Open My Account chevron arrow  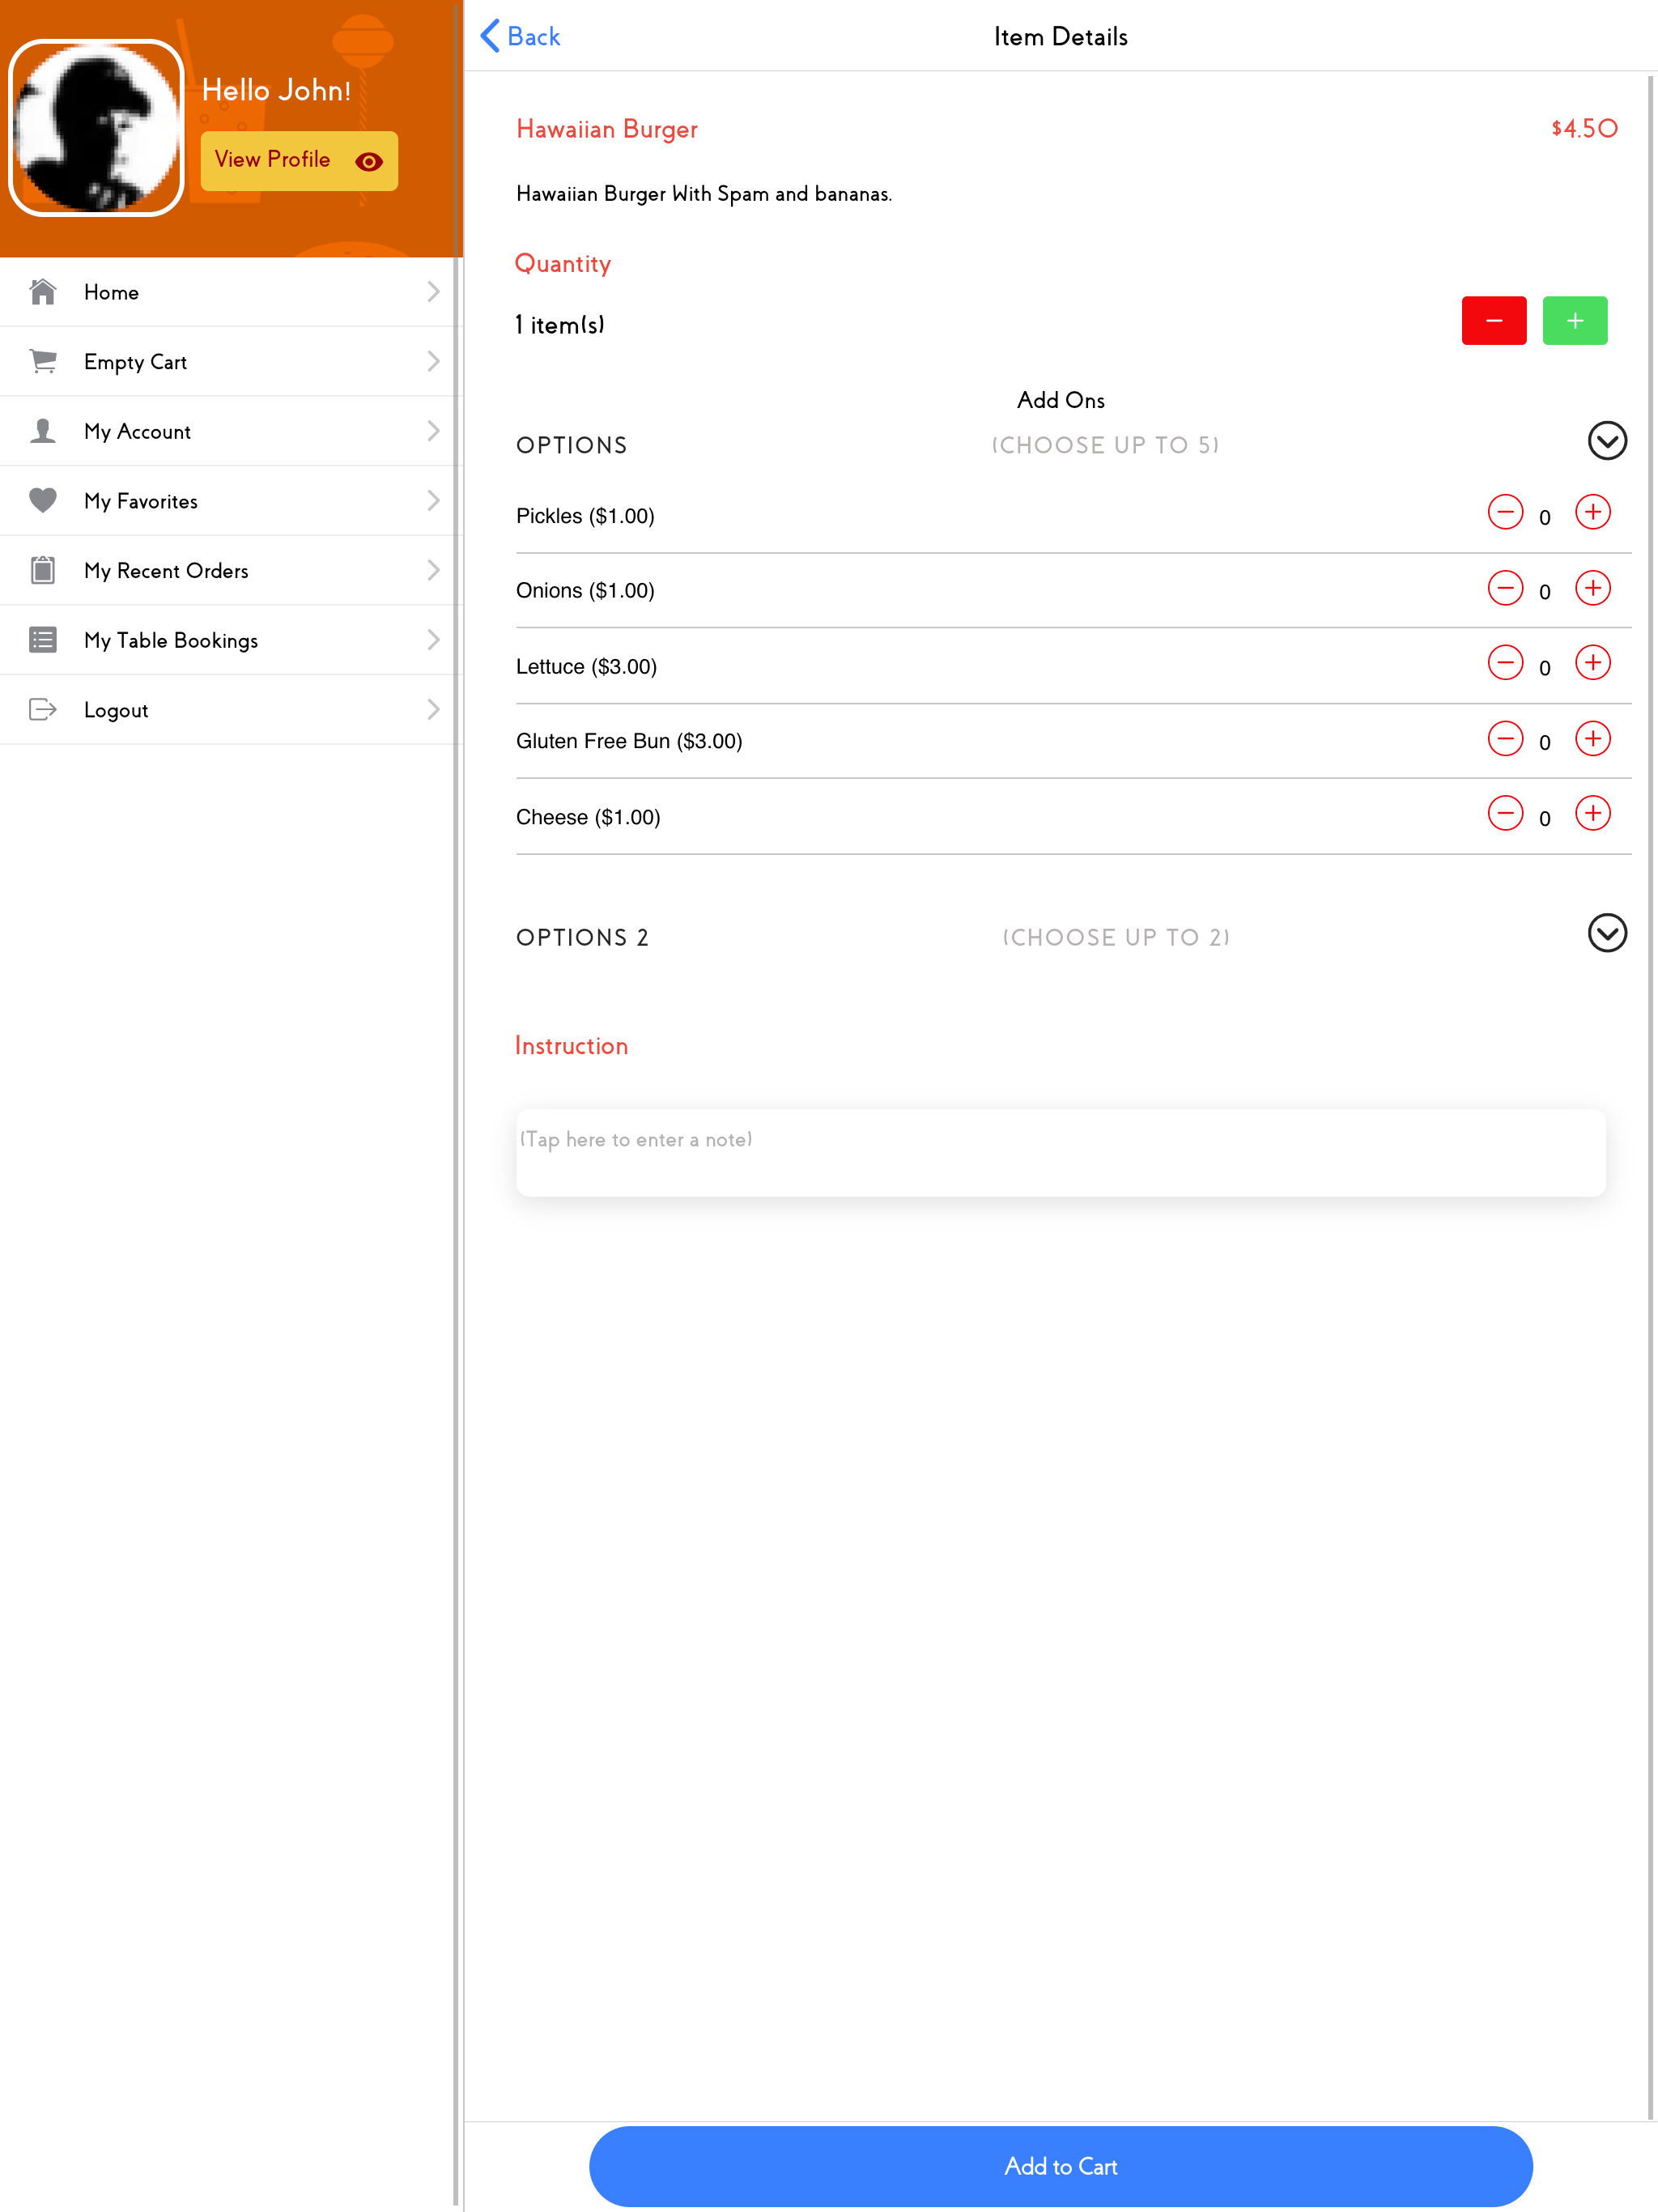point(433,431)
